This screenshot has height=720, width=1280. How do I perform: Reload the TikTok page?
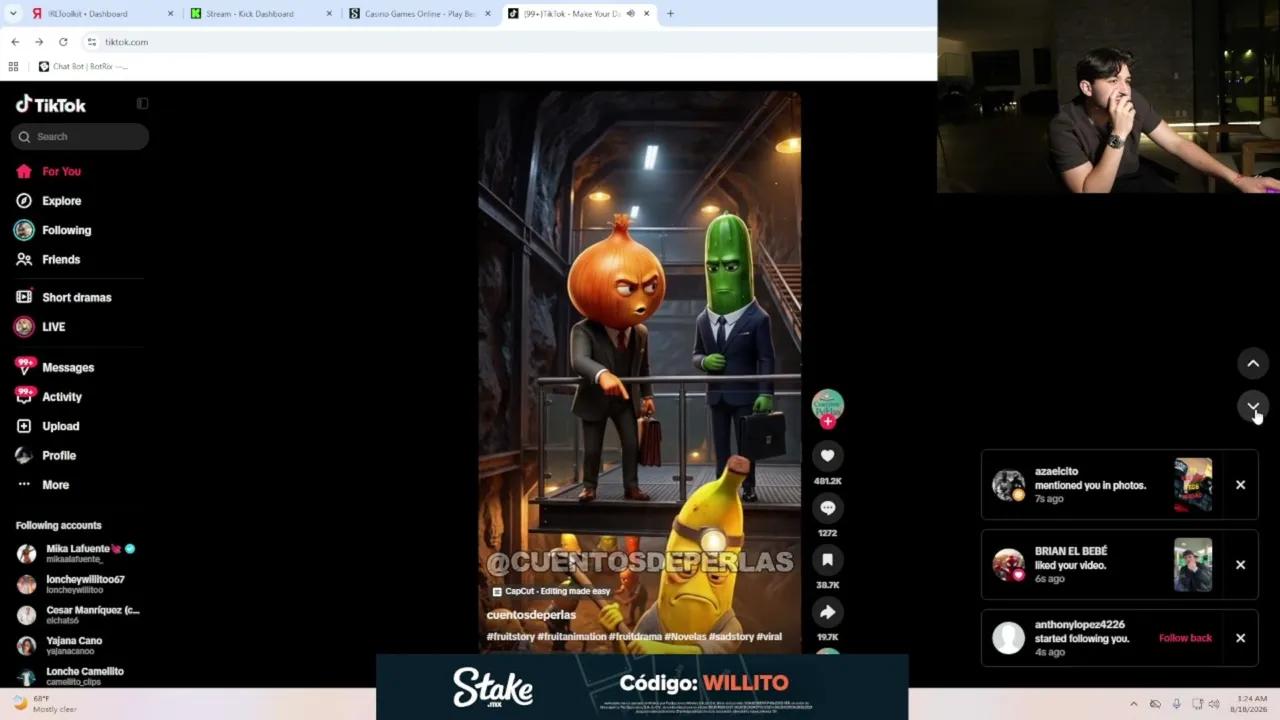pos(63,42)
